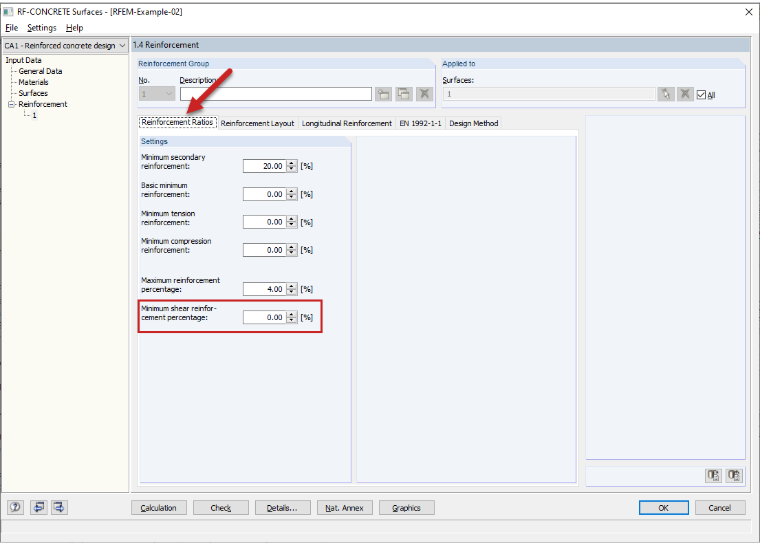The image size is (760, 545).
Task: Switch to Design Method tab
Action: pos(474,123)
